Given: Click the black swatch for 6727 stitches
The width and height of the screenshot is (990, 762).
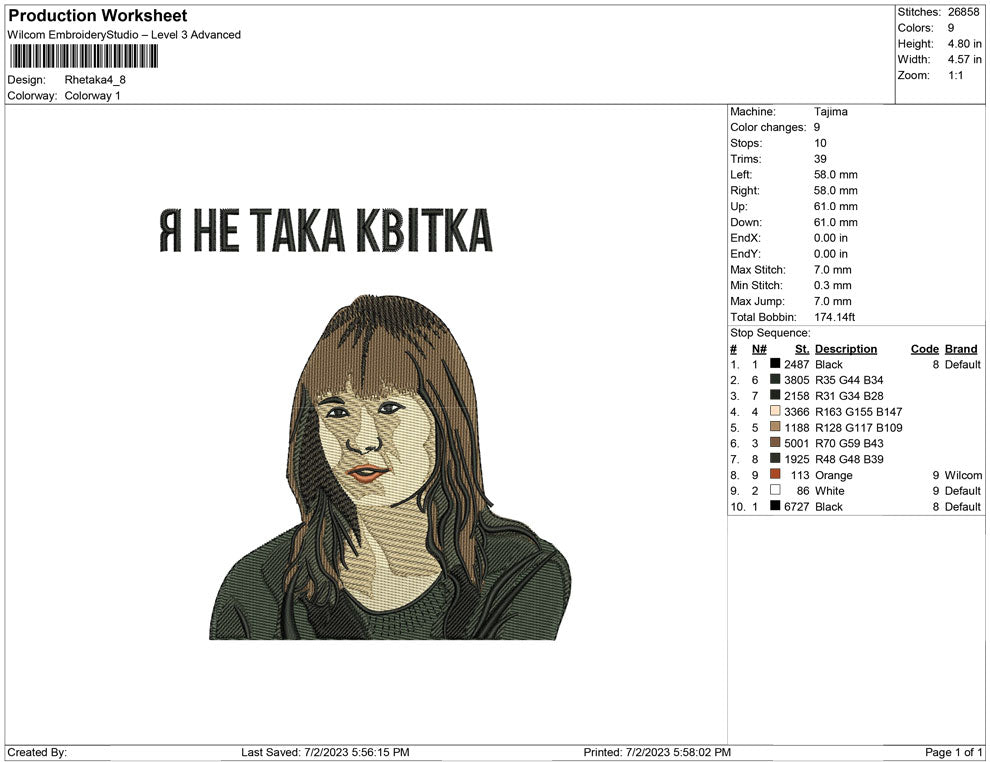Looking at the screenshot, I should (x=775, y=507).
